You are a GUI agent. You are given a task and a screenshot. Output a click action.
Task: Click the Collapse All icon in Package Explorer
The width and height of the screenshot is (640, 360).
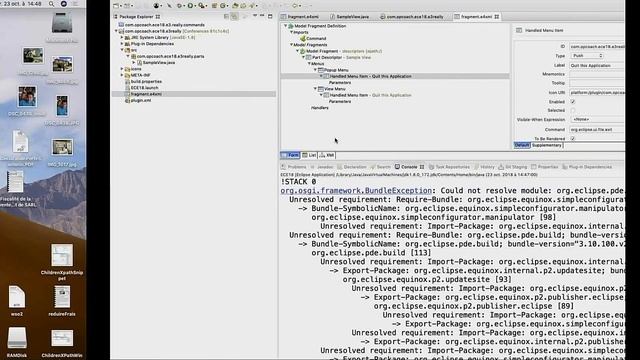coord(227,16)
